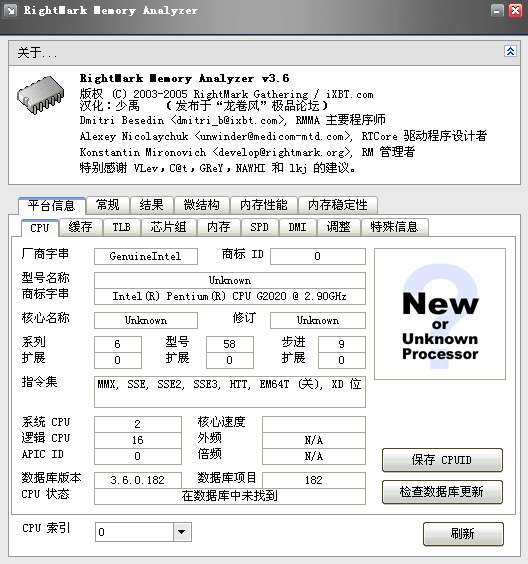The height and width of the screenshot is (564, 528).
Task: Click the app icon in the title bar
Action: click(10, 10)
